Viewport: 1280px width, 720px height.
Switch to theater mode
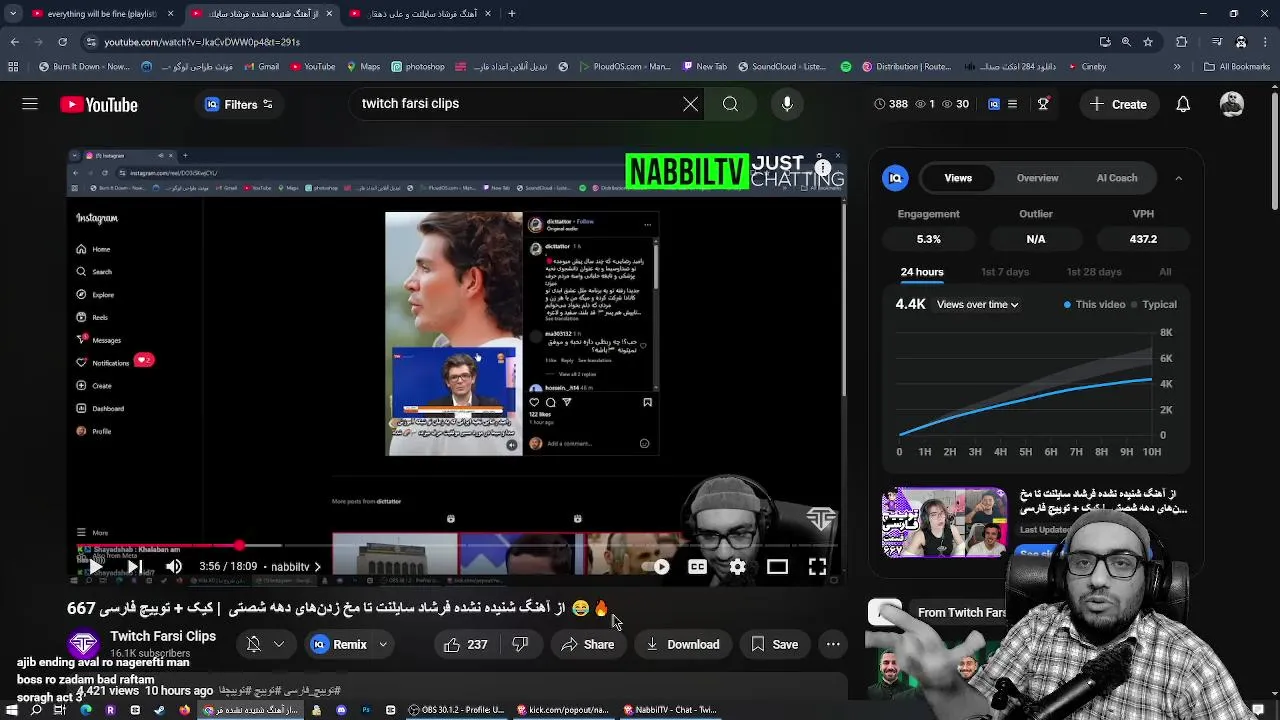point(777,567)
